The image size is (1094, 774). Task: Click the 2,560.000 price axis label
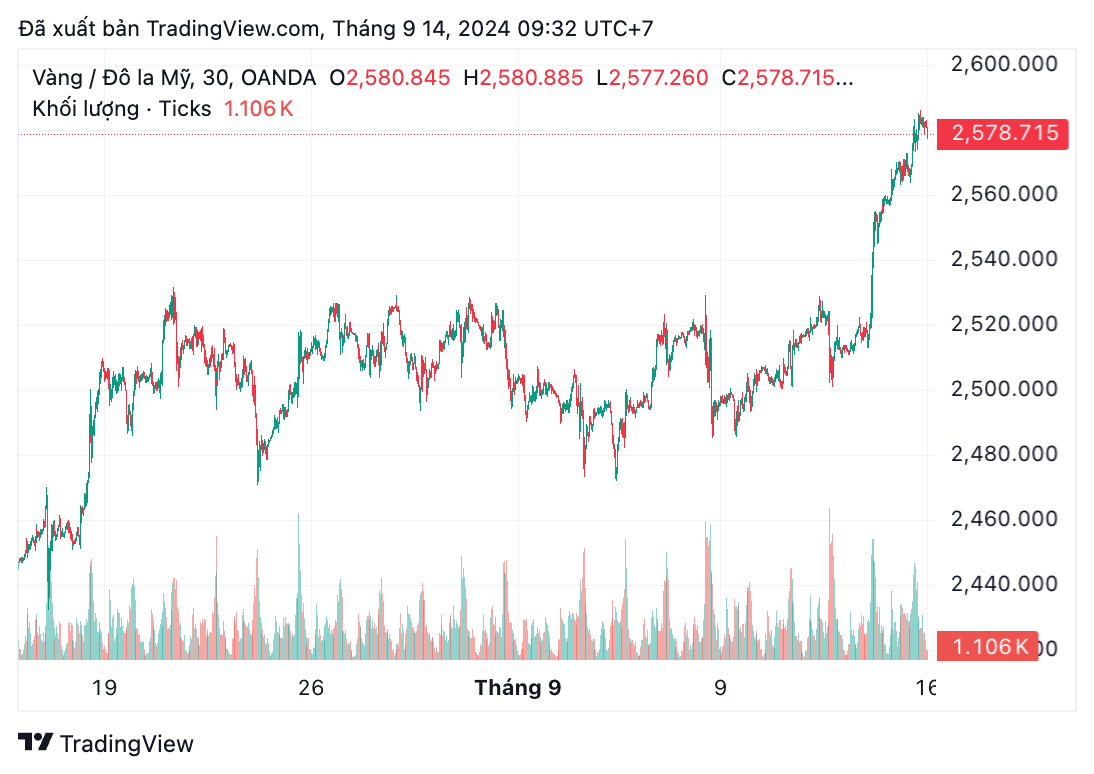click(x=1004, y=194)
